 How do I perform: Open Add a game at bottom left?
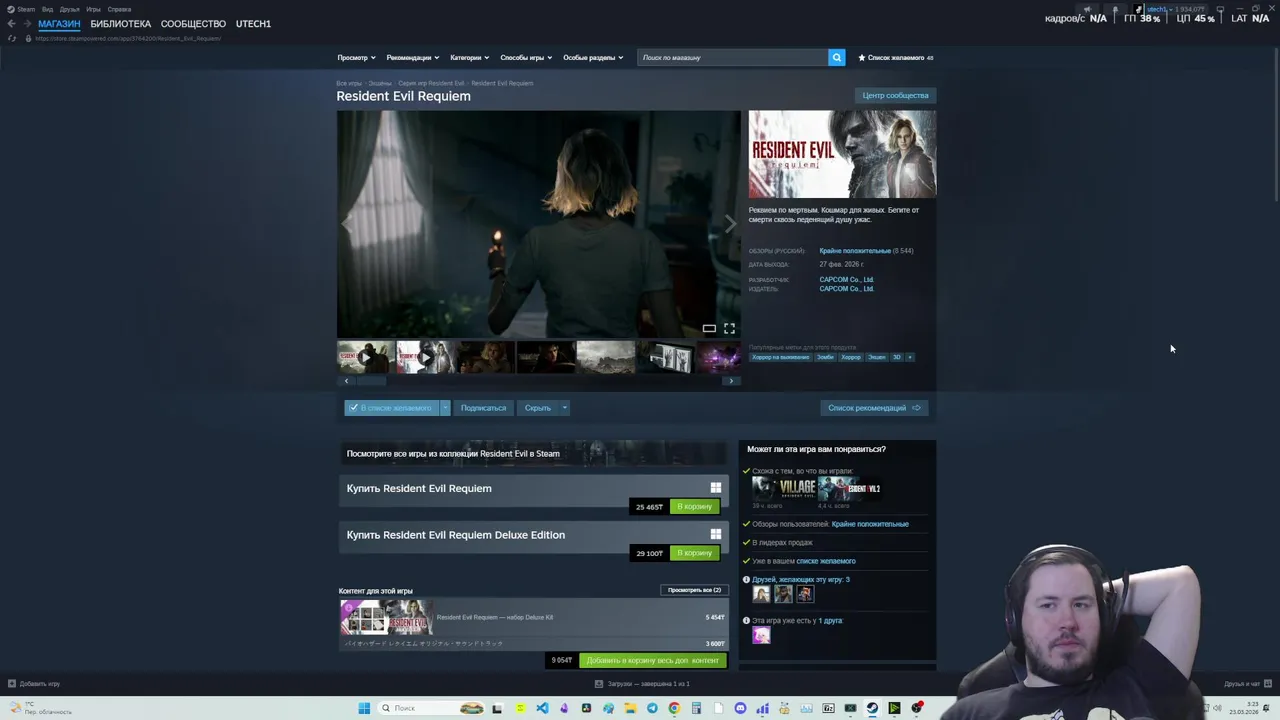click(34, 684)
